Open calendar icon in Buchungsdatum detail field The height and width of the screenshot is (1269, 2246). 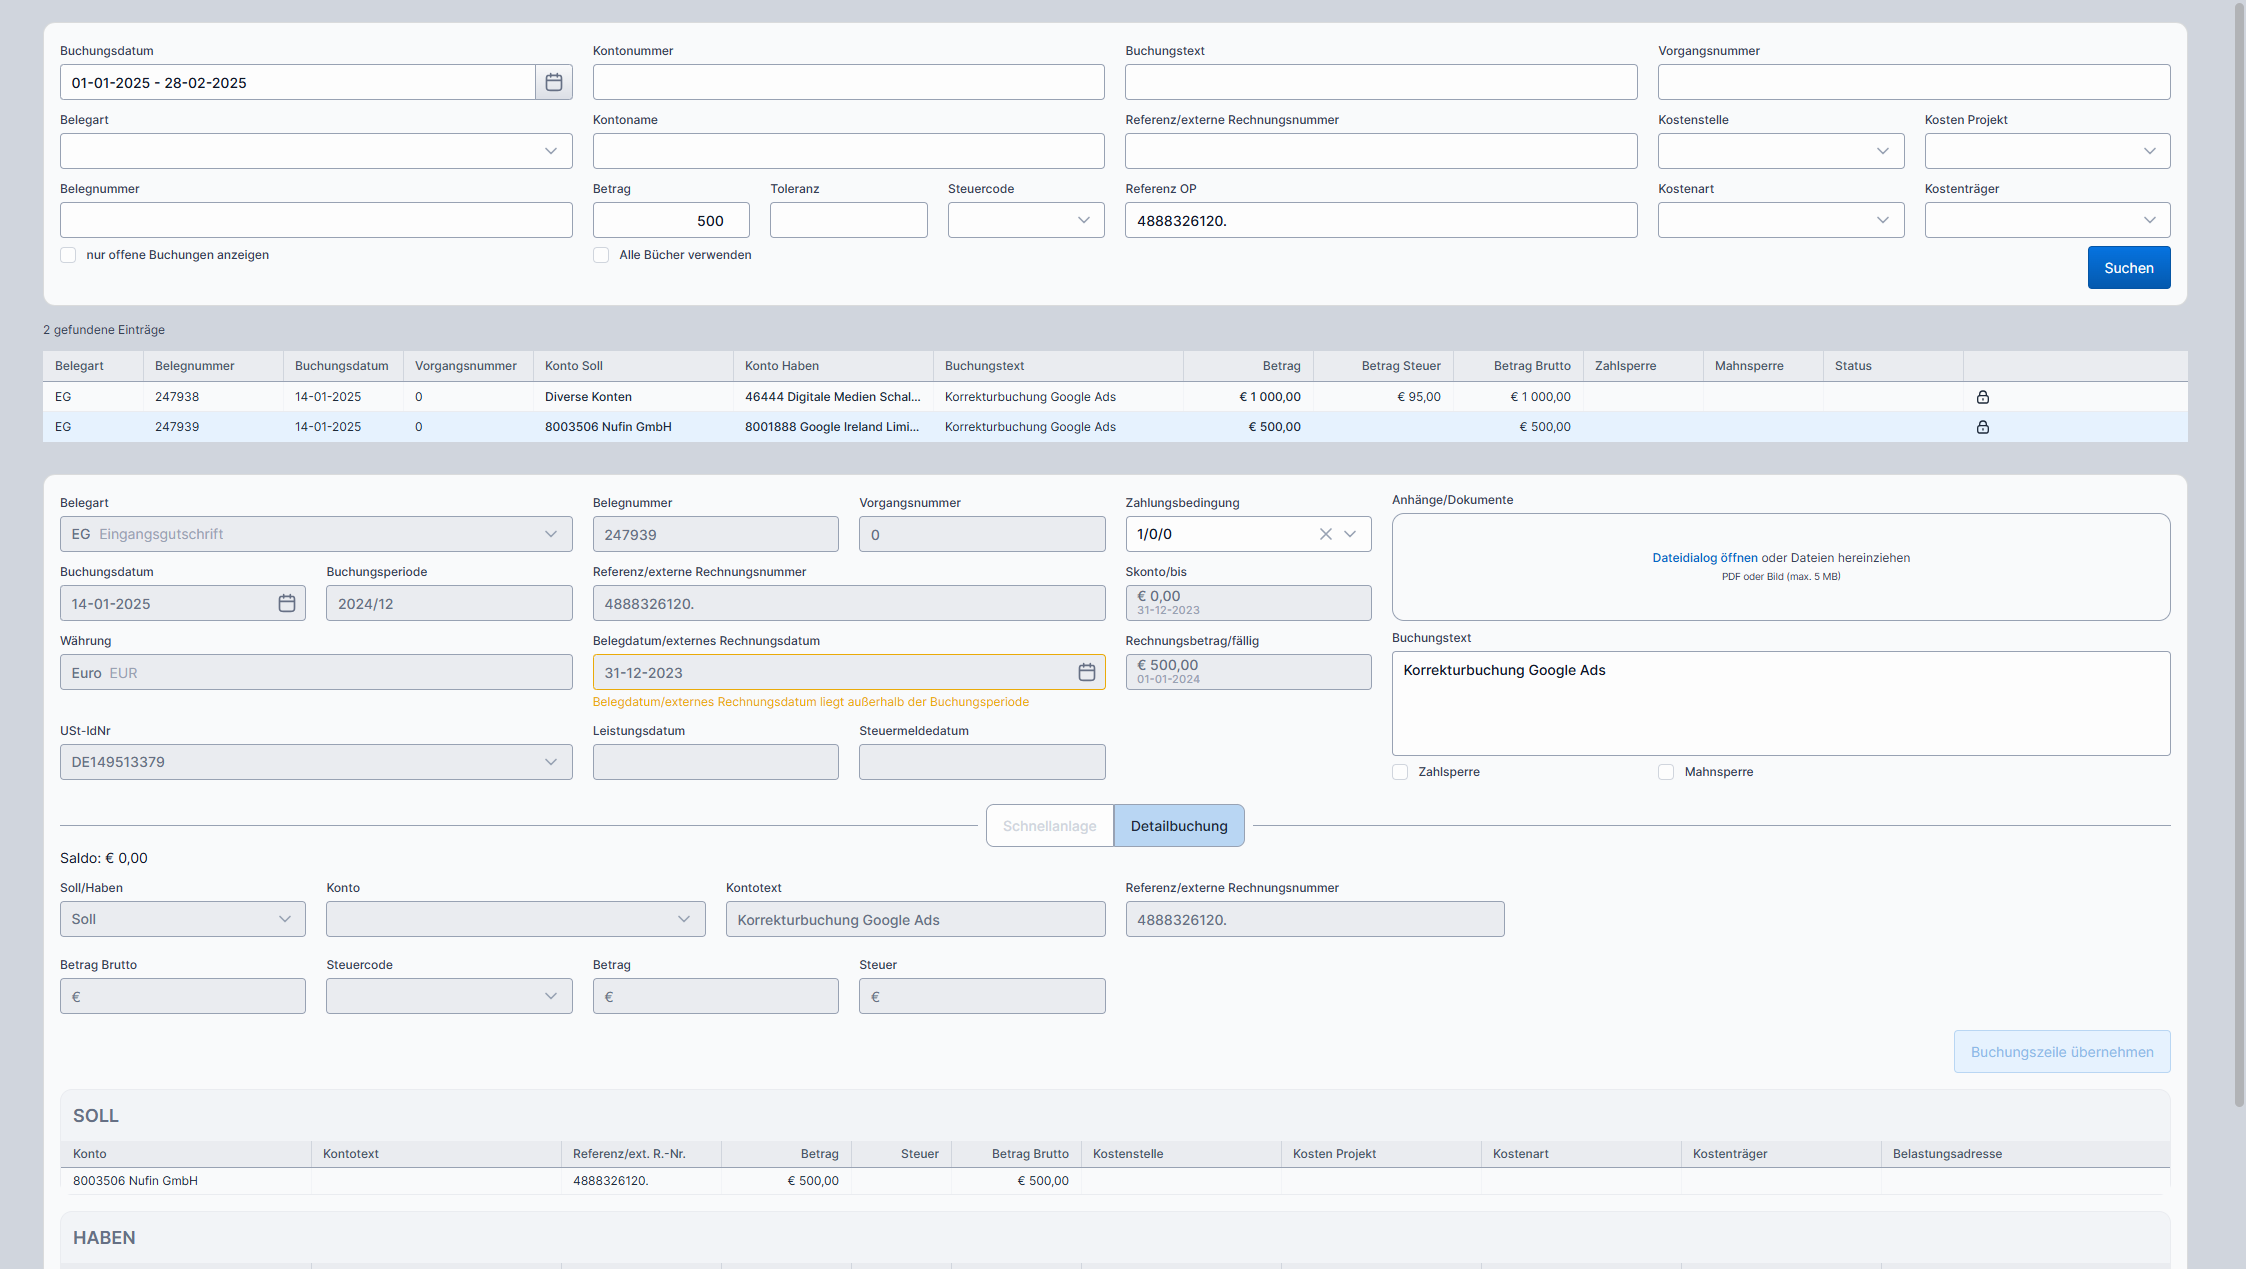286,603
